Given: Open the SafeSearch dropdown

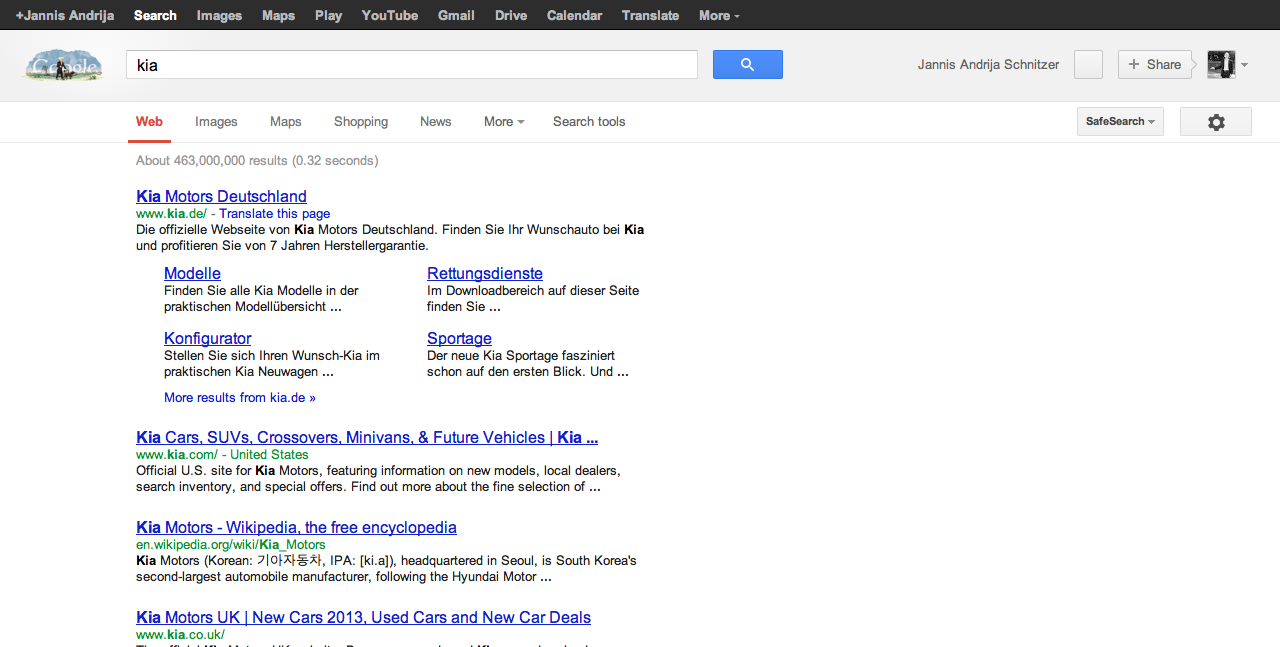Looking at the screenshot, I should 1120,122.
